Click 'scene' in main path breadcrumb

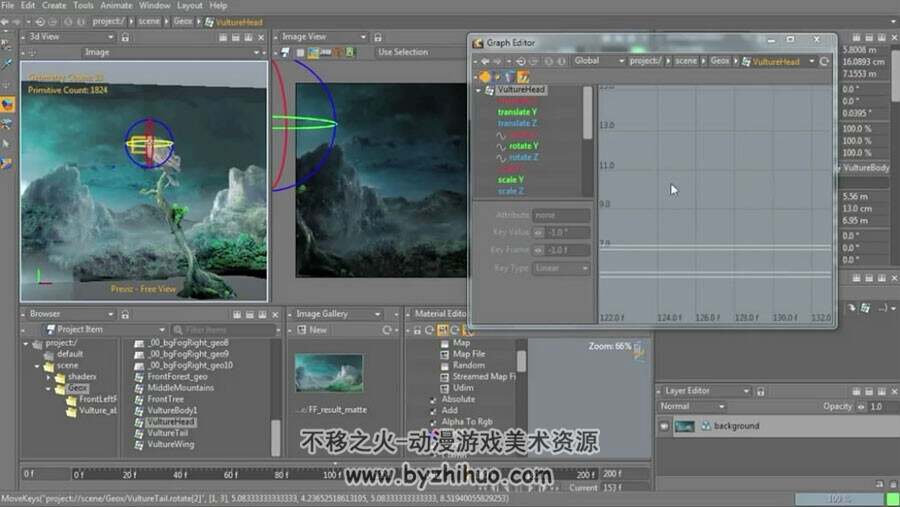point(149,21)
